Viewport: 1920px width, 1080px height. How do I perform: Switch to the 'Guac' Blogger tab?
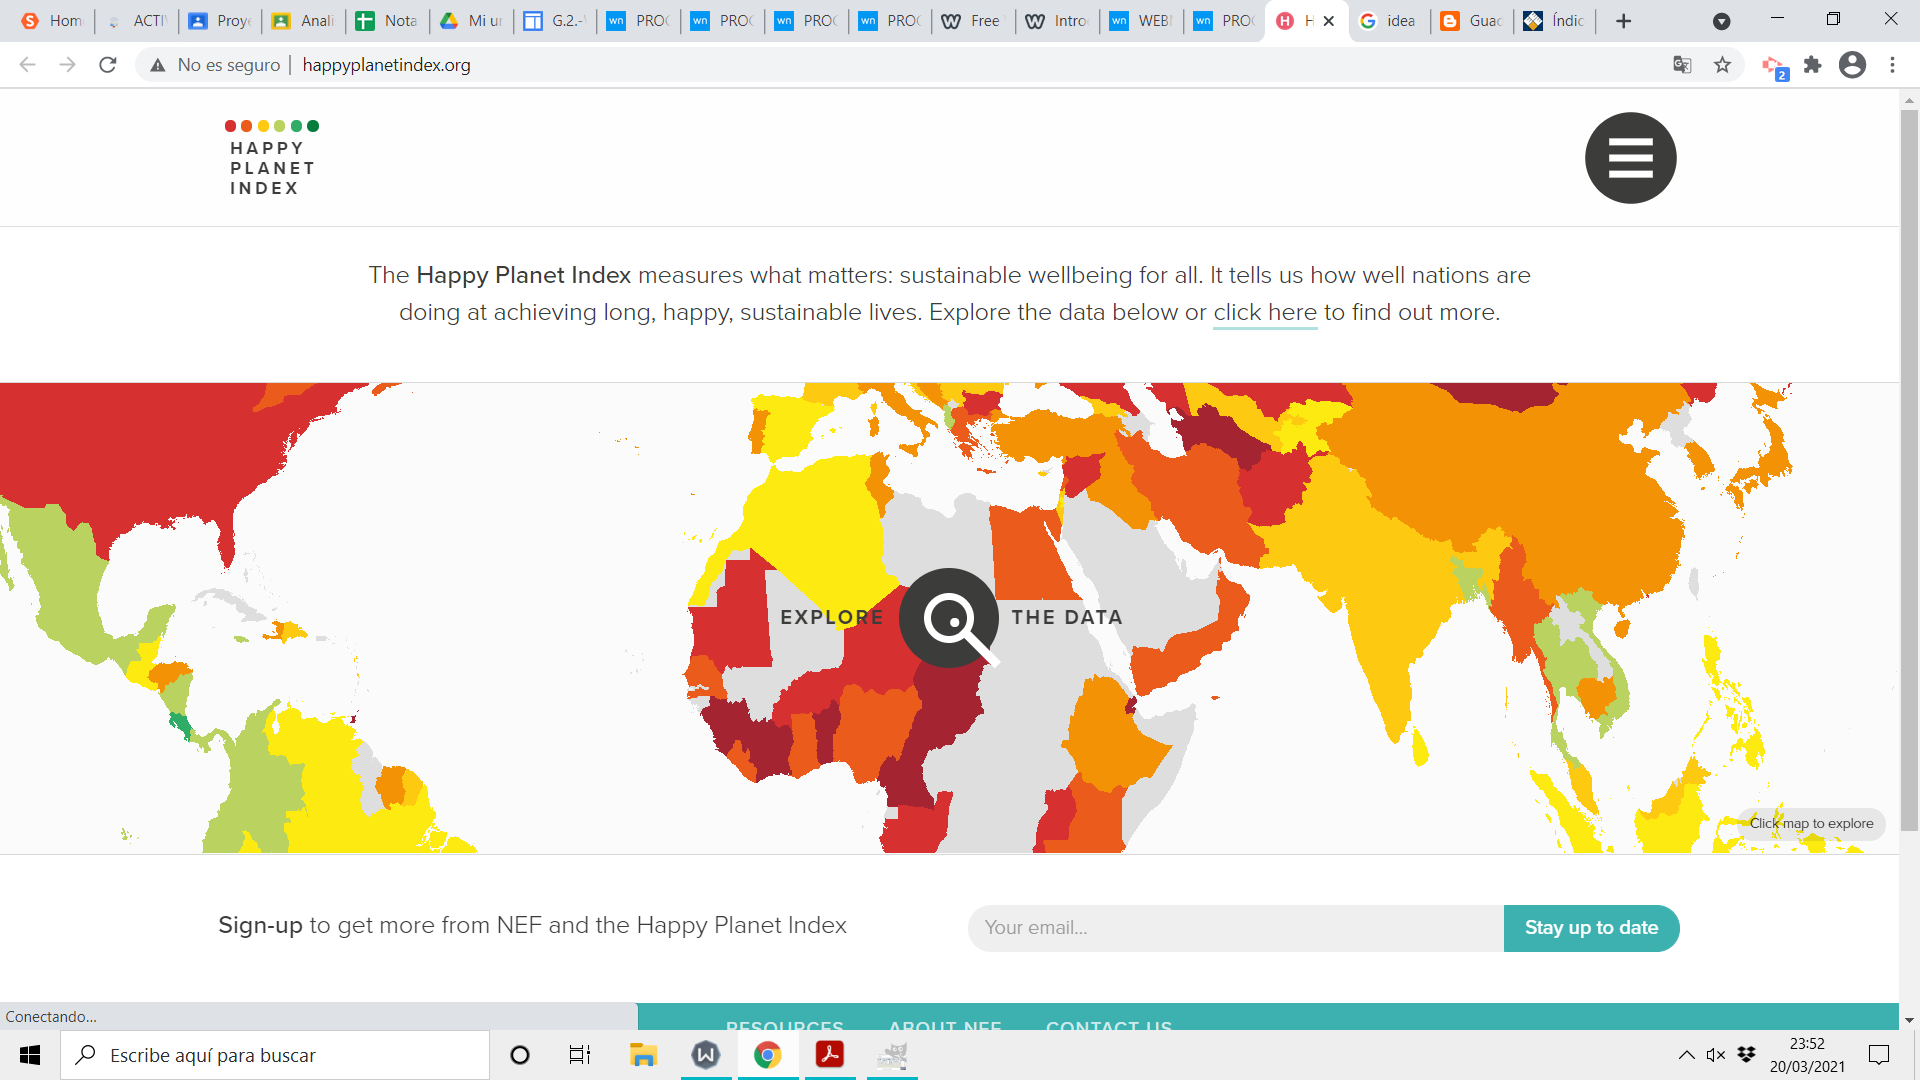[x=1473, y=21]
